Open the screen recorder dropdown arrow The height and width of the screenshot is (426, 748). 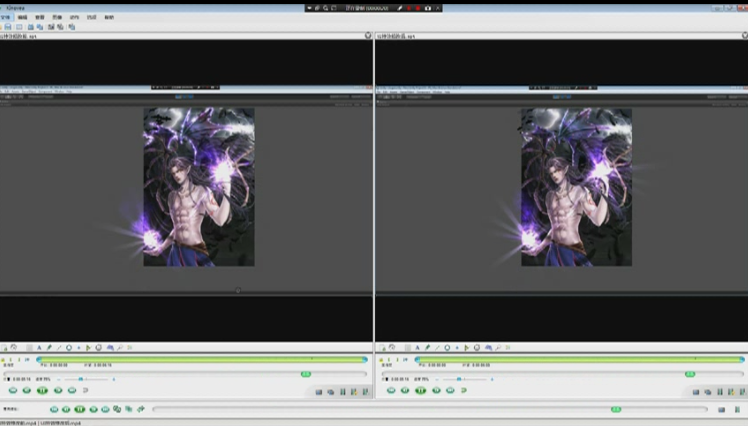coord(309,8)
